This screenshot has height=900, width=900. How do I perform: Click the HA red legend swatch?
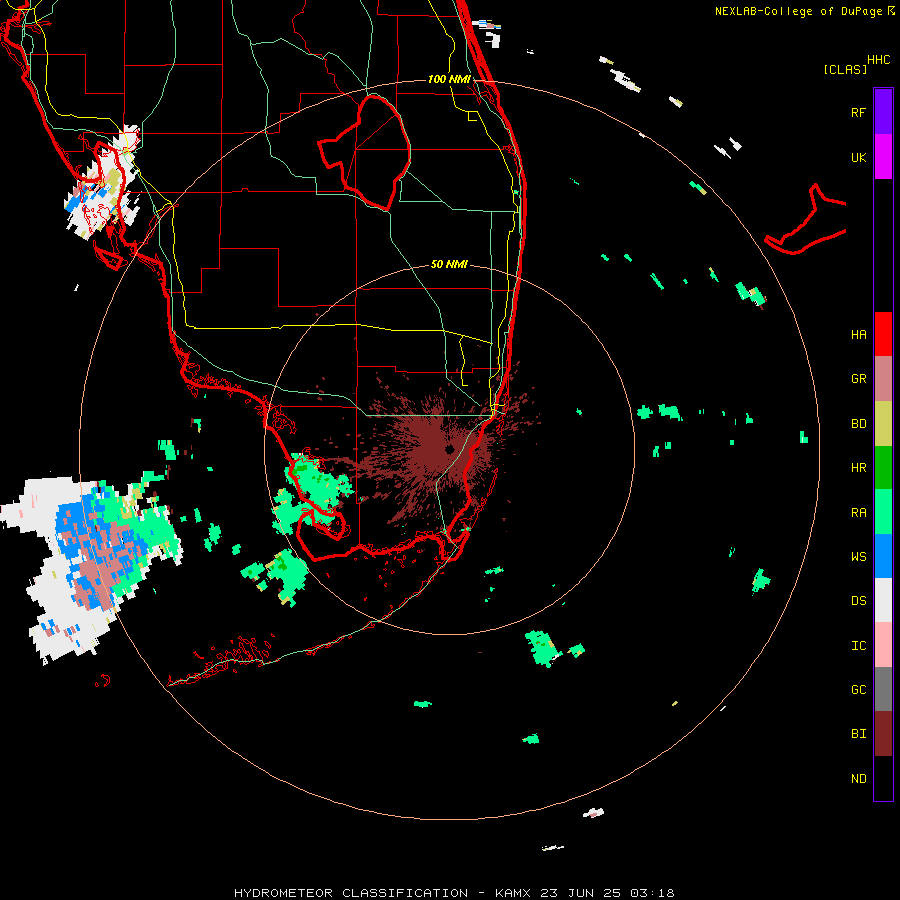883,334
